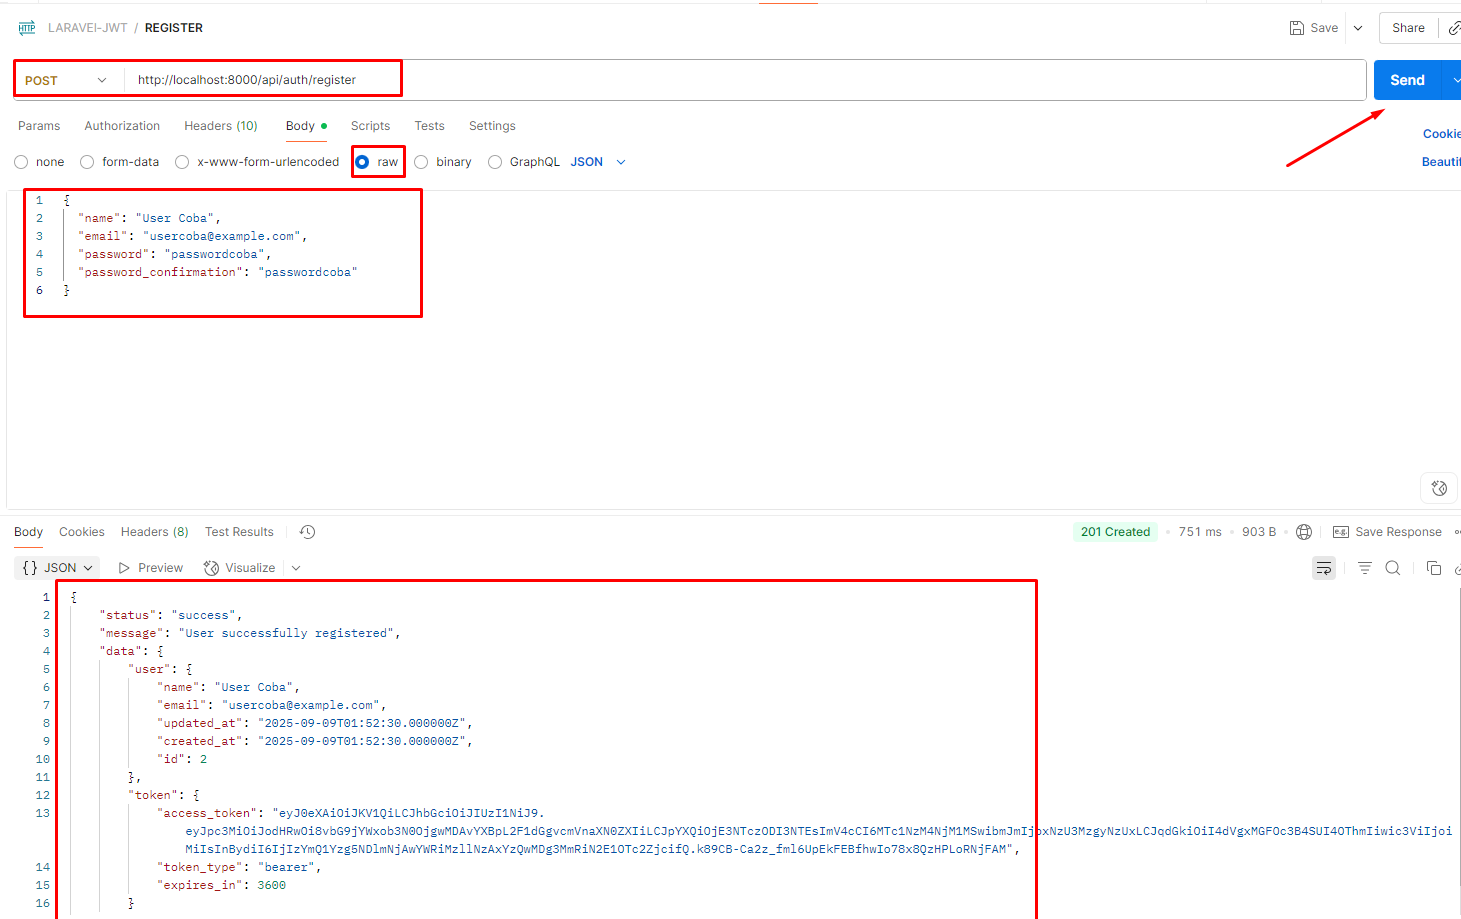
Task: Open the response Cookies tab
Action: (x=81, y=532)
